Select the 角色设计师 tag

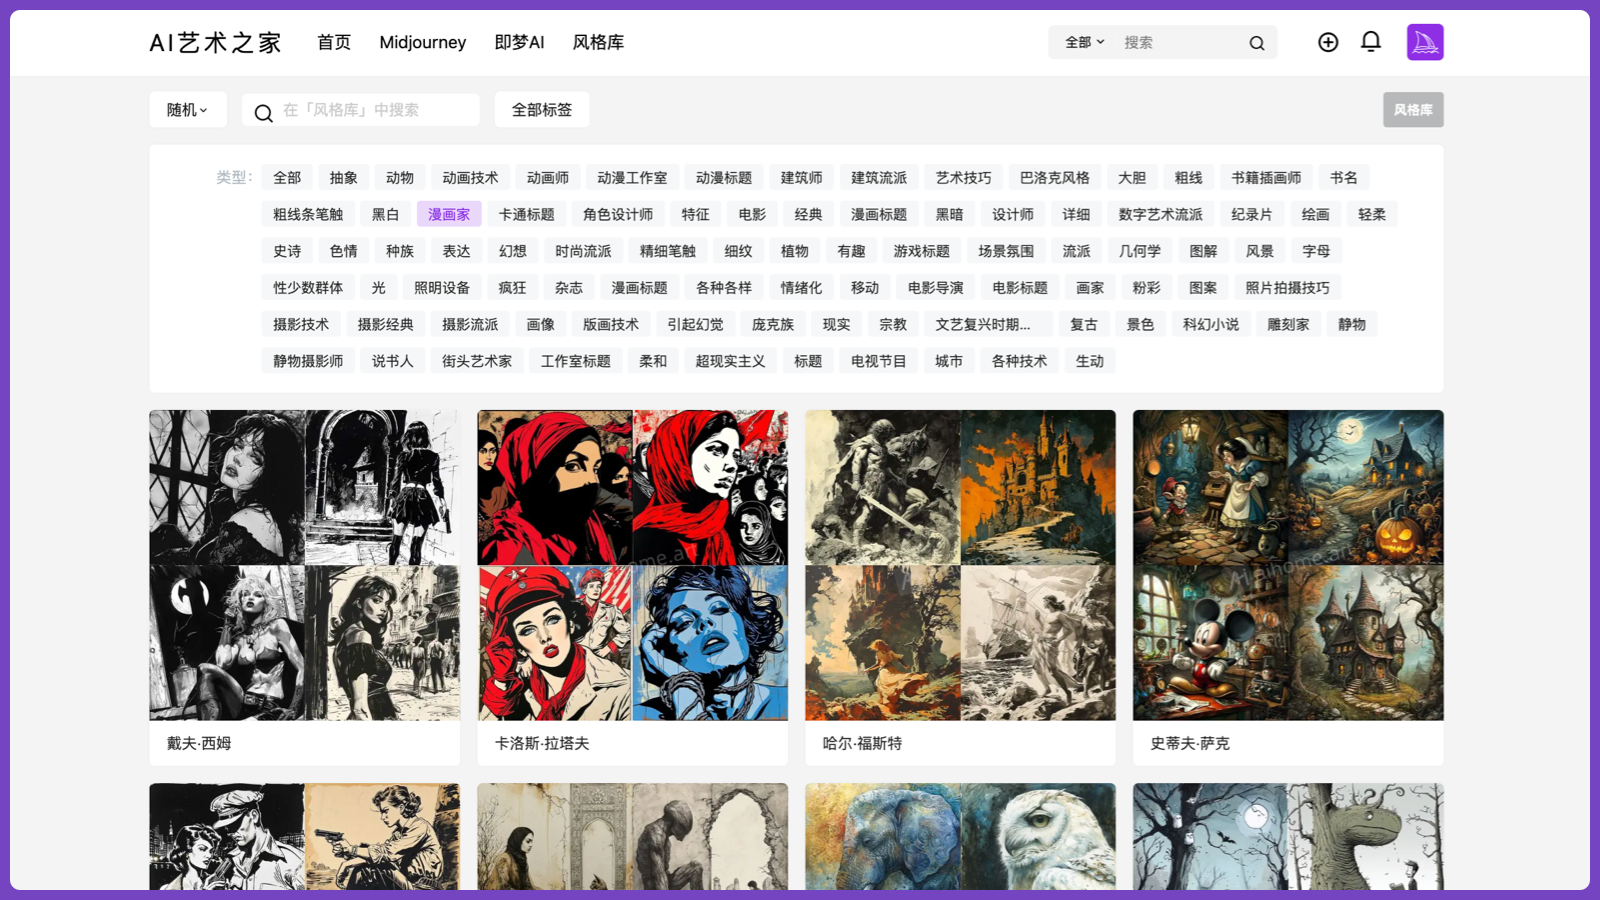click(x=618, y=214)
